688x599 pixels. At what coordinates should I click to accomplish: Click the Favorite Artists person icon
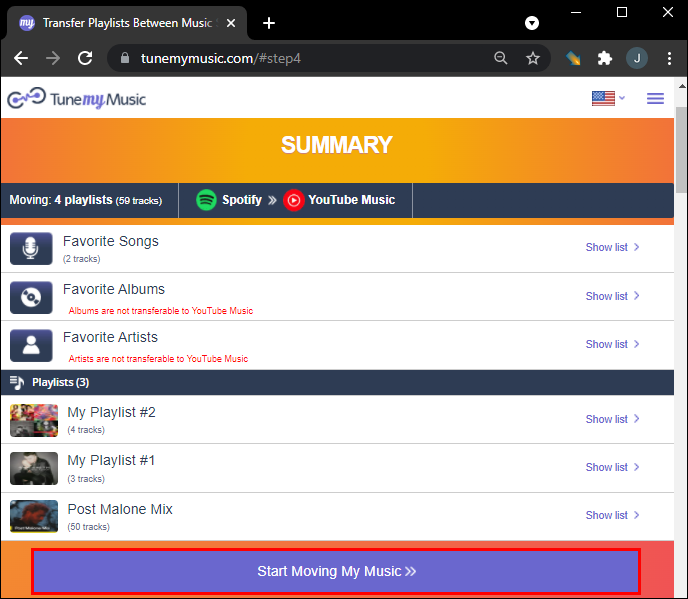(31, 345)
